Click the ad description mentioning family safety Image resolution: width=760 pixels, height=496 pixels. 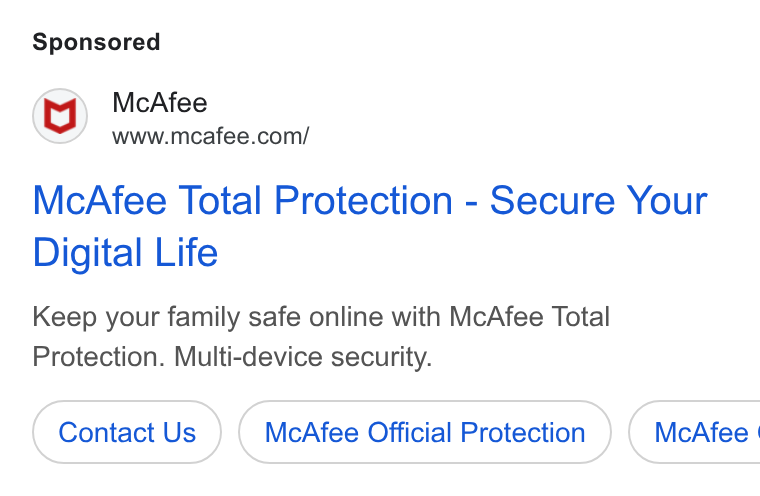pyautogui.click(x=321, y=337)
